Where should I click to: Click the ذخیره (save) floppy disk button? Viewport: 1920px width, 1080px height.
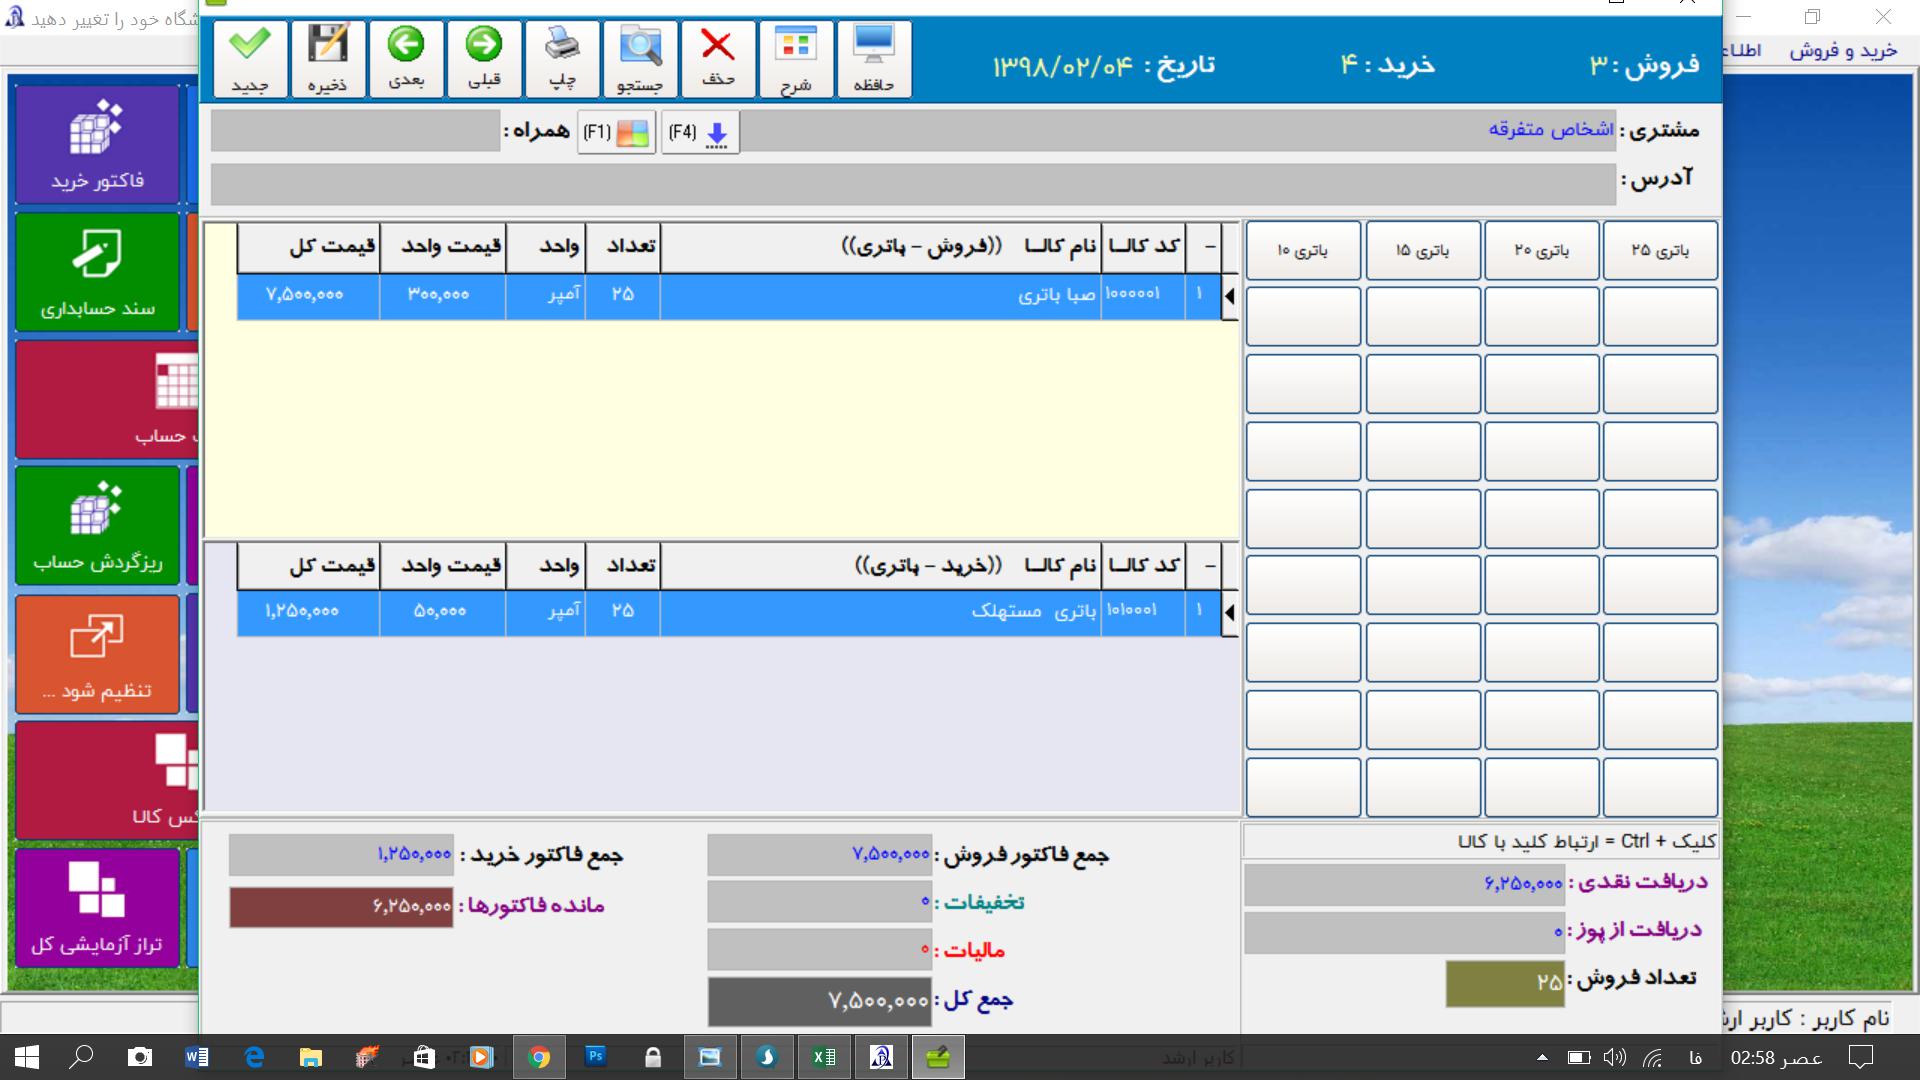[328, 60]
